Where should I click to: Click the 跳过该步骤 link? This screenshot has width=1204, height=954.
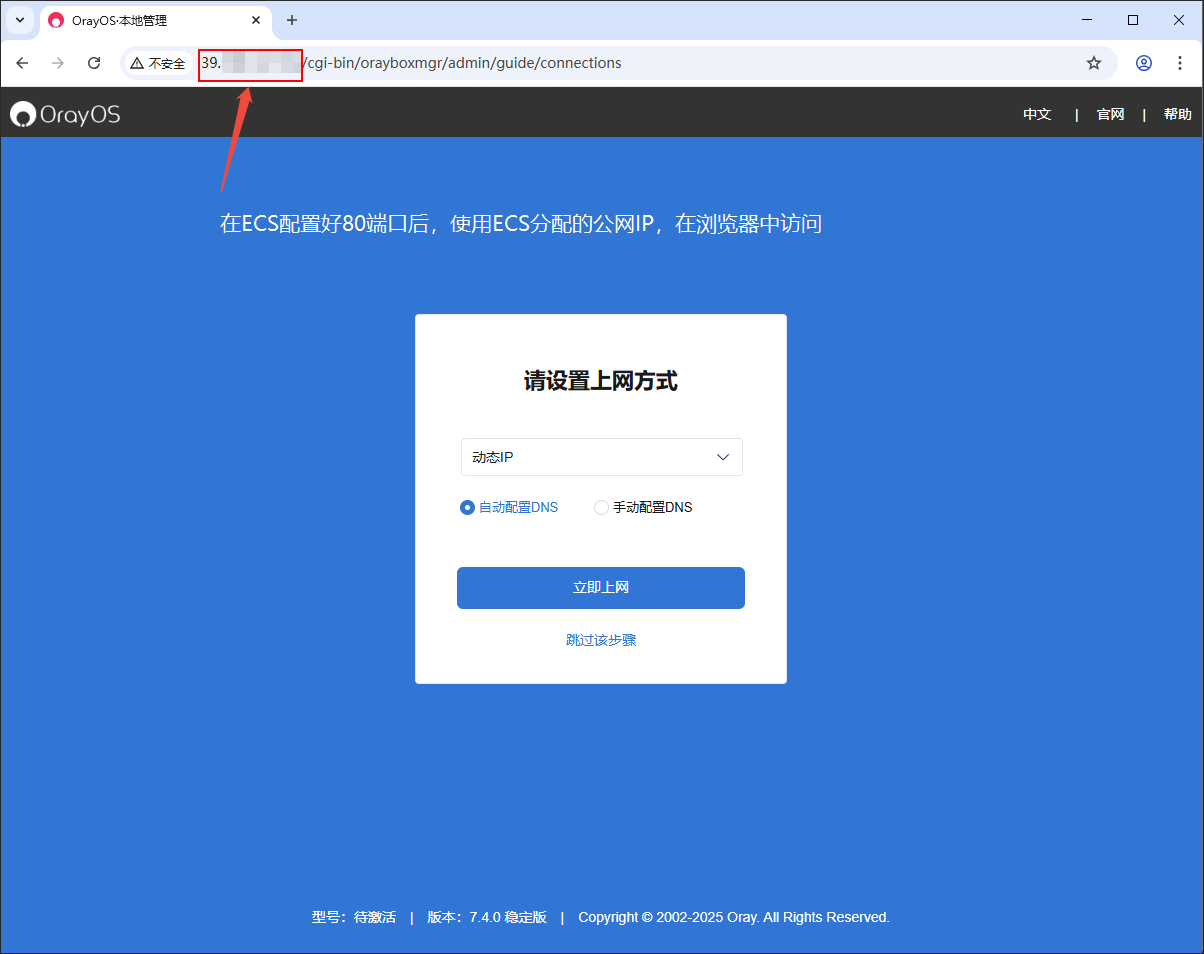(601, 640)
